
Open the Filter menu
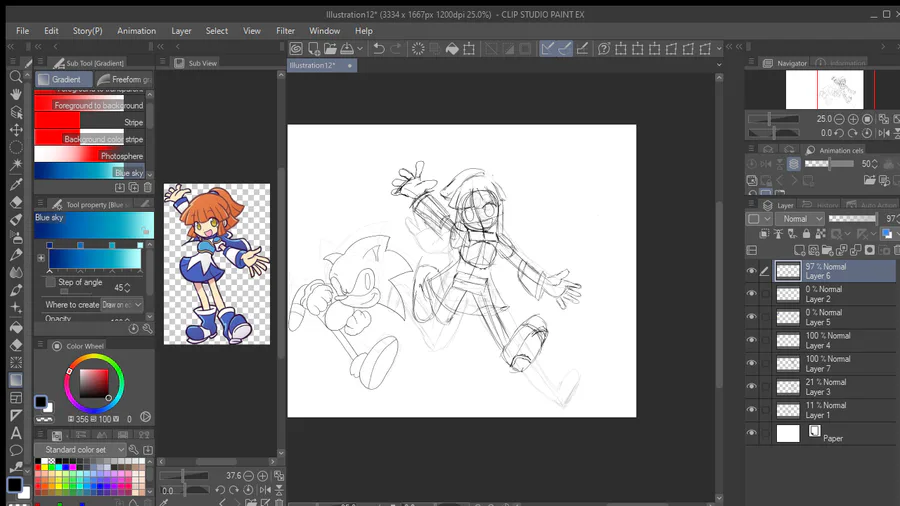coord(285,31)
